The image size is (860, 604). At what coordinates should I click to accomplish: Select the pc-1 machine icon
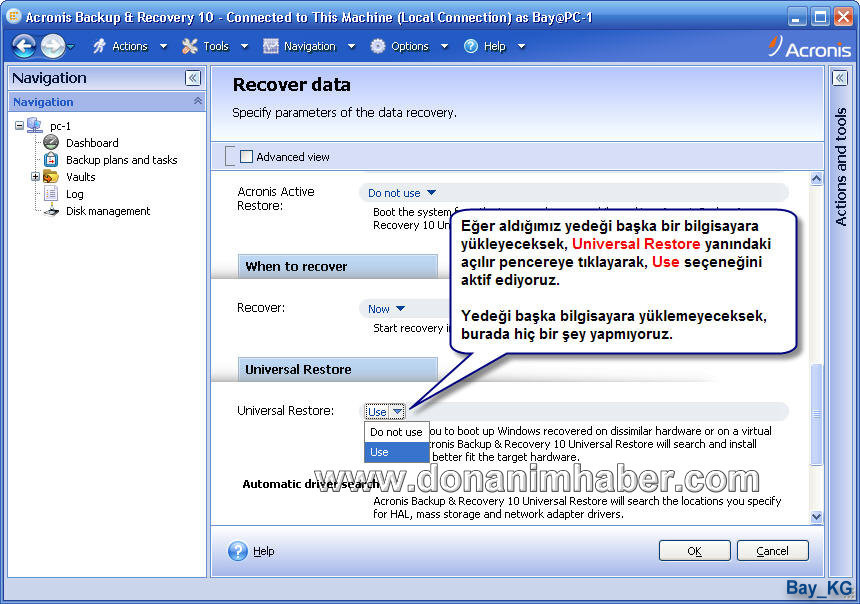coord(35,125)
